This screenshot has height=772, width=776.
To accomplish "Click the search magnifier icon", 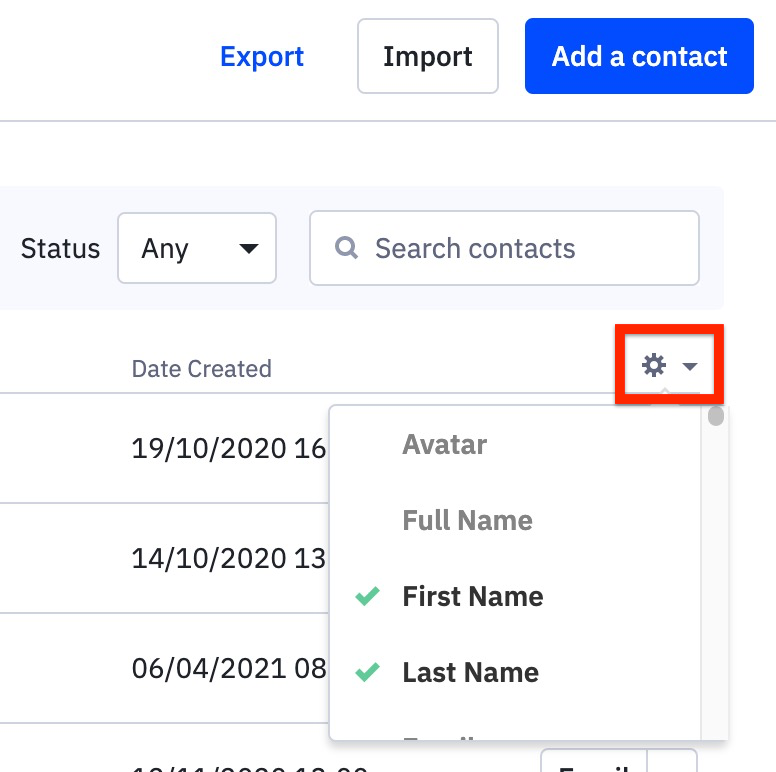I will coord(346,248).
